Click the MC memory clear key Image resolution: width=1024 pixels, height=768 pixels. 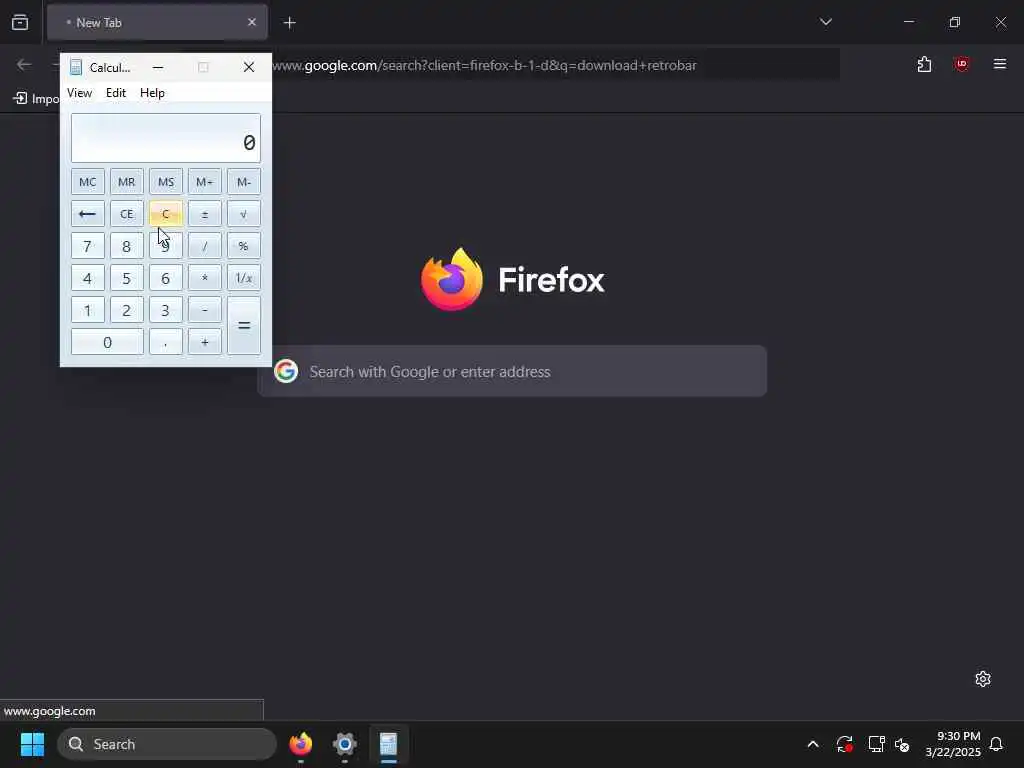pos(88,182)
